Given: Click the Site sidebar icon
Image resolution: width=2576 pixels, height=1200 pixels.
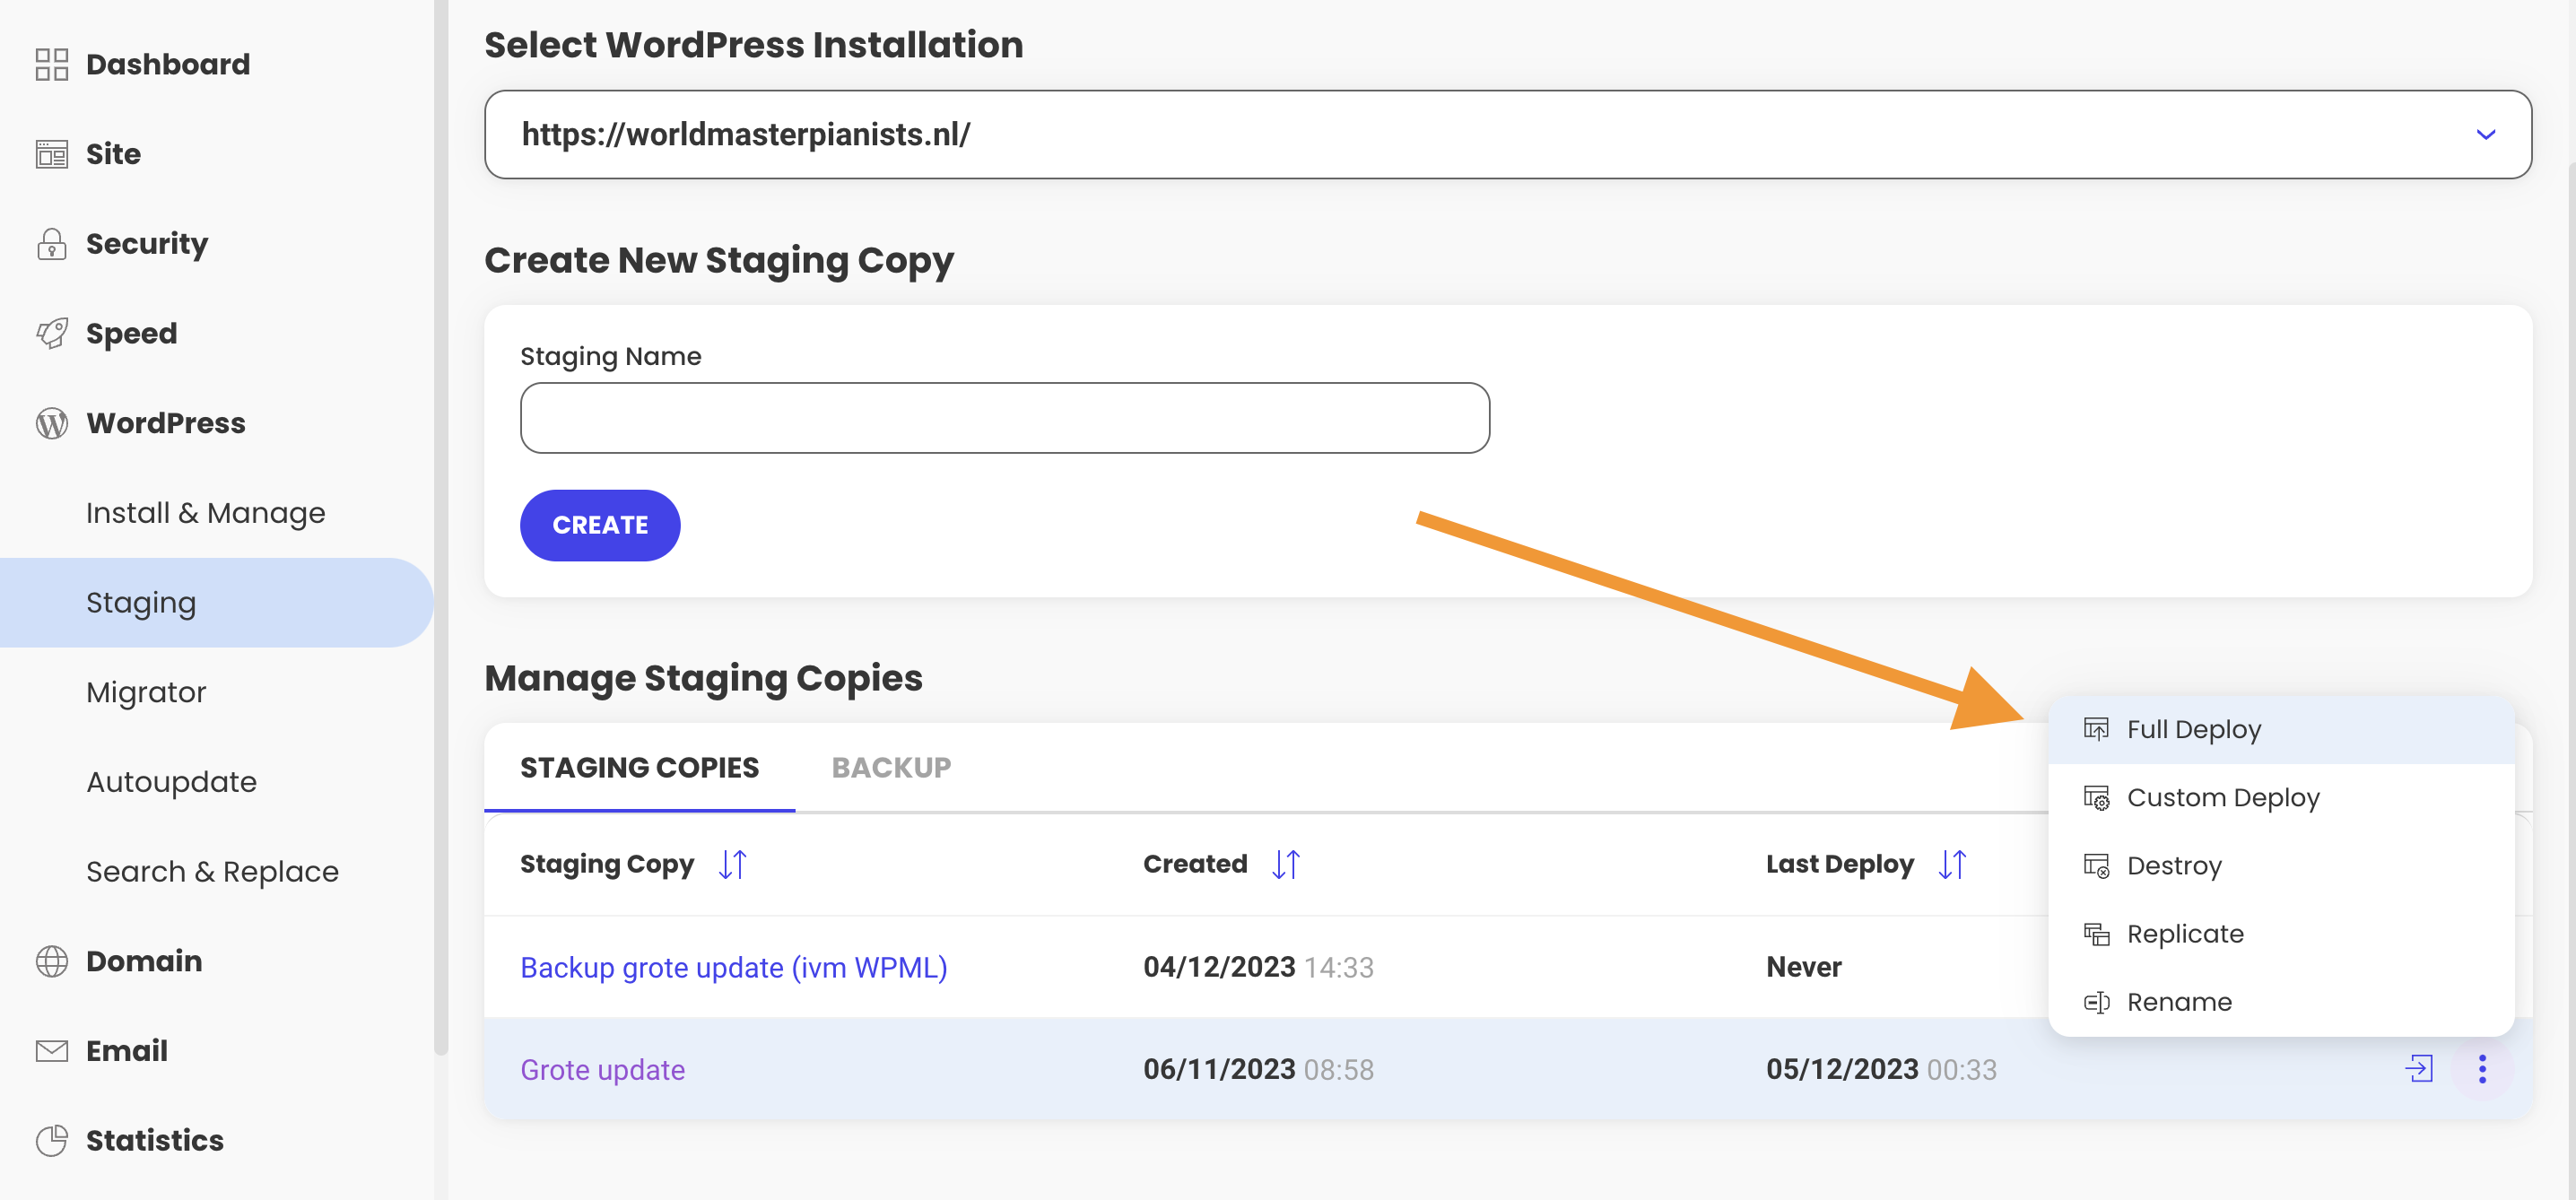Looking at the screenshot, I should tap(52, 154).
